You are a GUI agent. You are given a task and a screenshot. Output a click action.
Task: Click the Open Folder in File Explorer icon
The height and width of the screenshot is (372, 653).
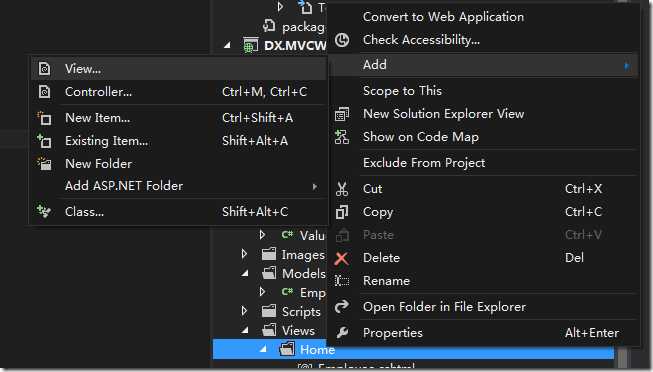[x=342, y=307]
